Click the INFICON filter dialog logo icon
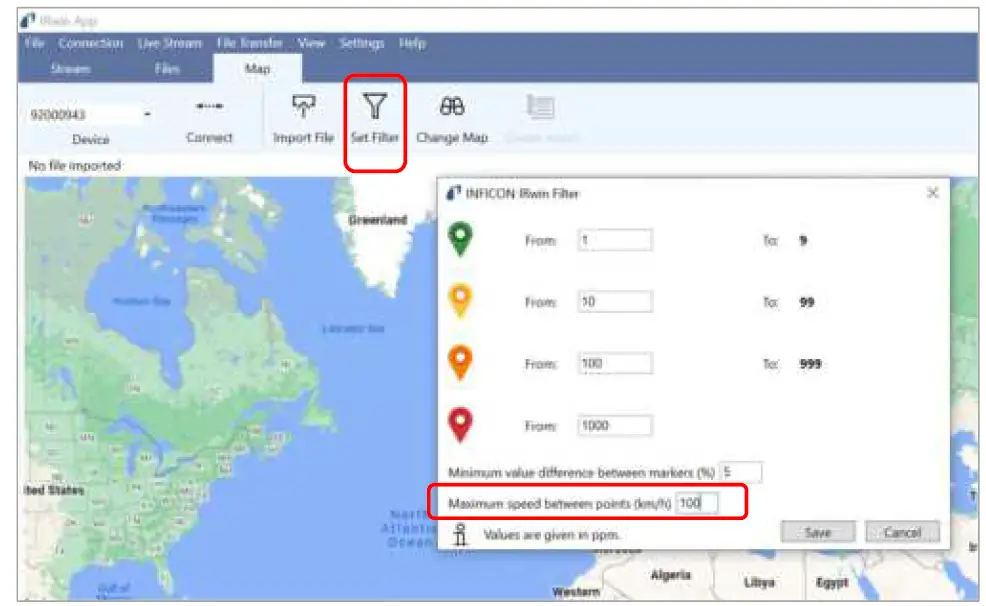986x606 pixels. click(x=453, y=193)
